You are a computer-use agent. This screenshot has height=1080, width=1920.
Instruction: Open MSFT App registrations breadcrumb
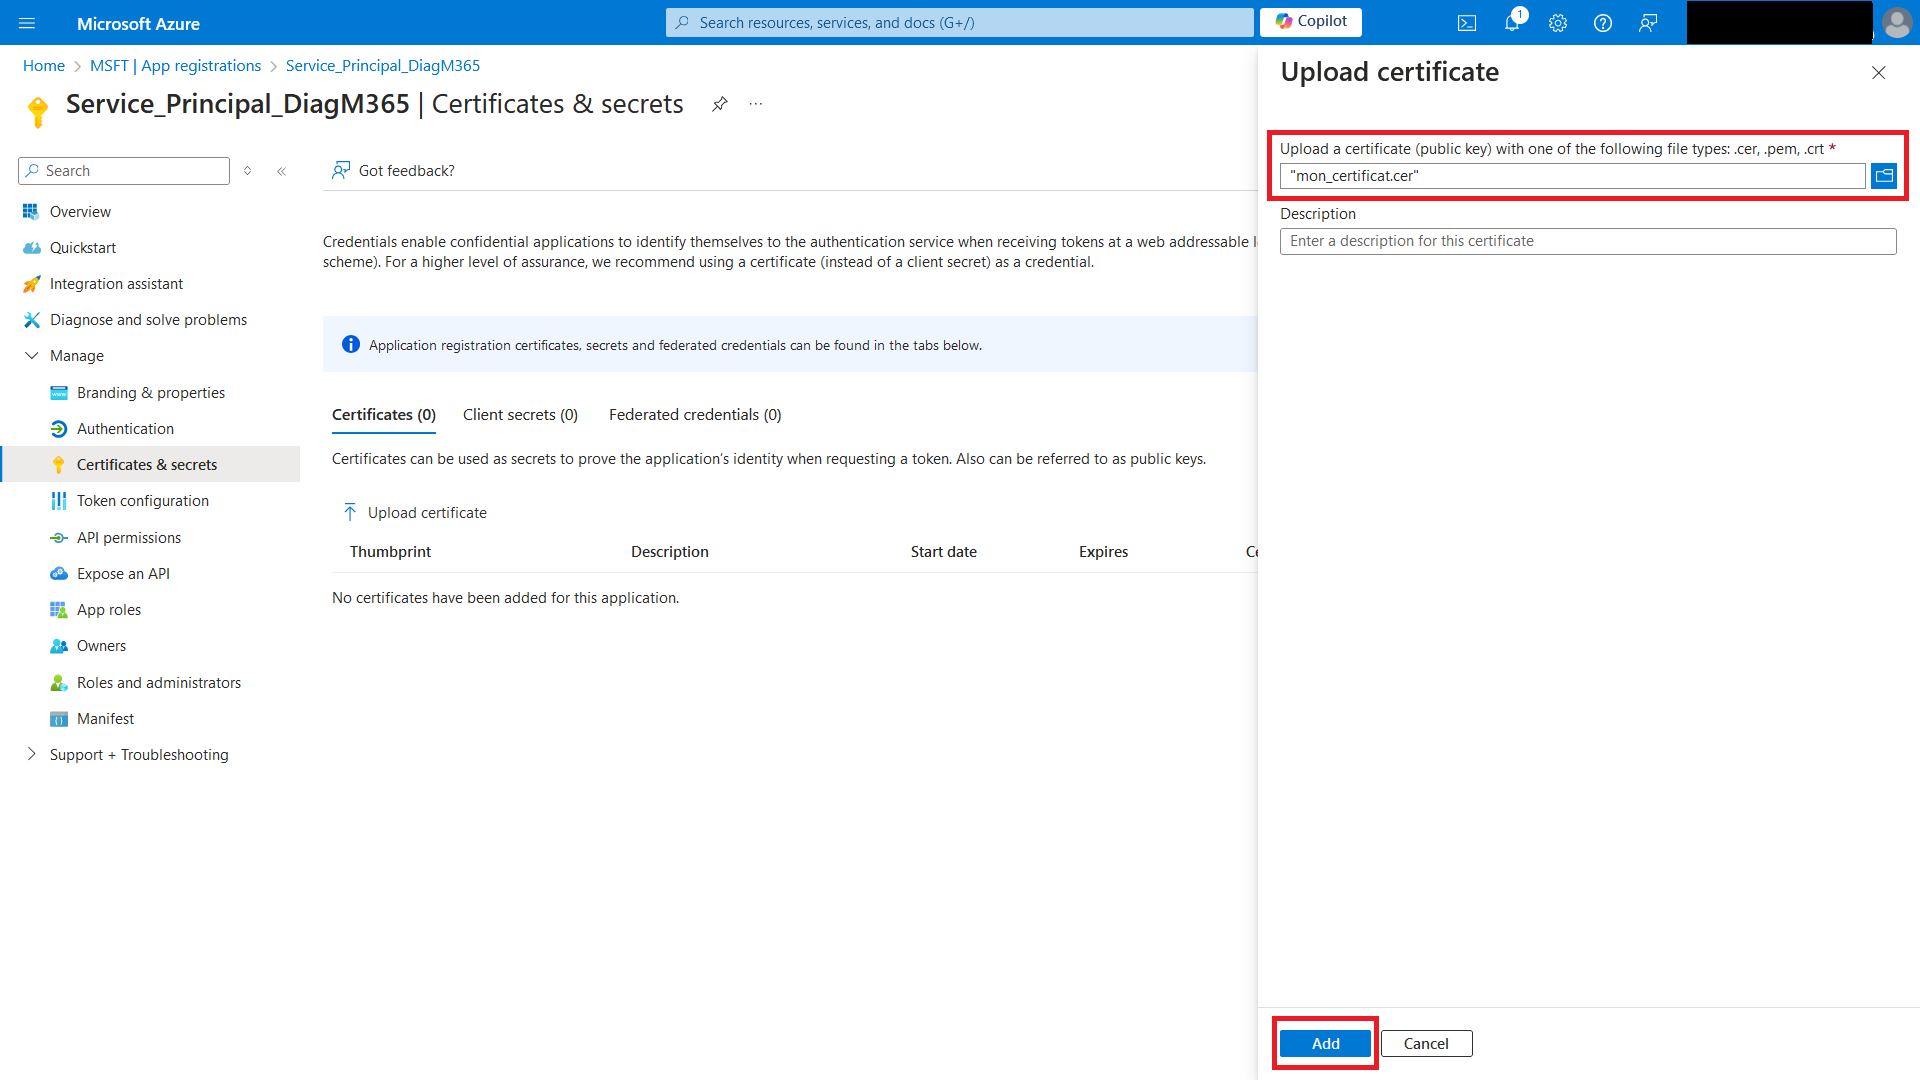[x=175, y=66]
